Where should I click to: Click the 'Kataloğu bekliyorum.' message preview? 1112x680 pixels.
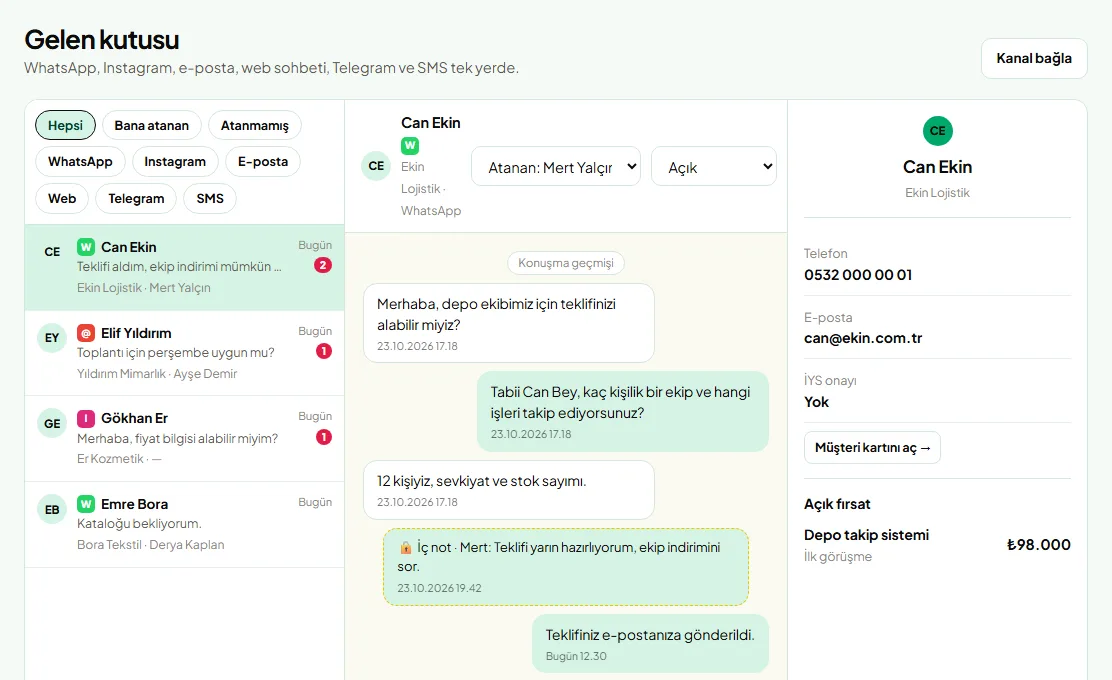click(x=139, y=524)
